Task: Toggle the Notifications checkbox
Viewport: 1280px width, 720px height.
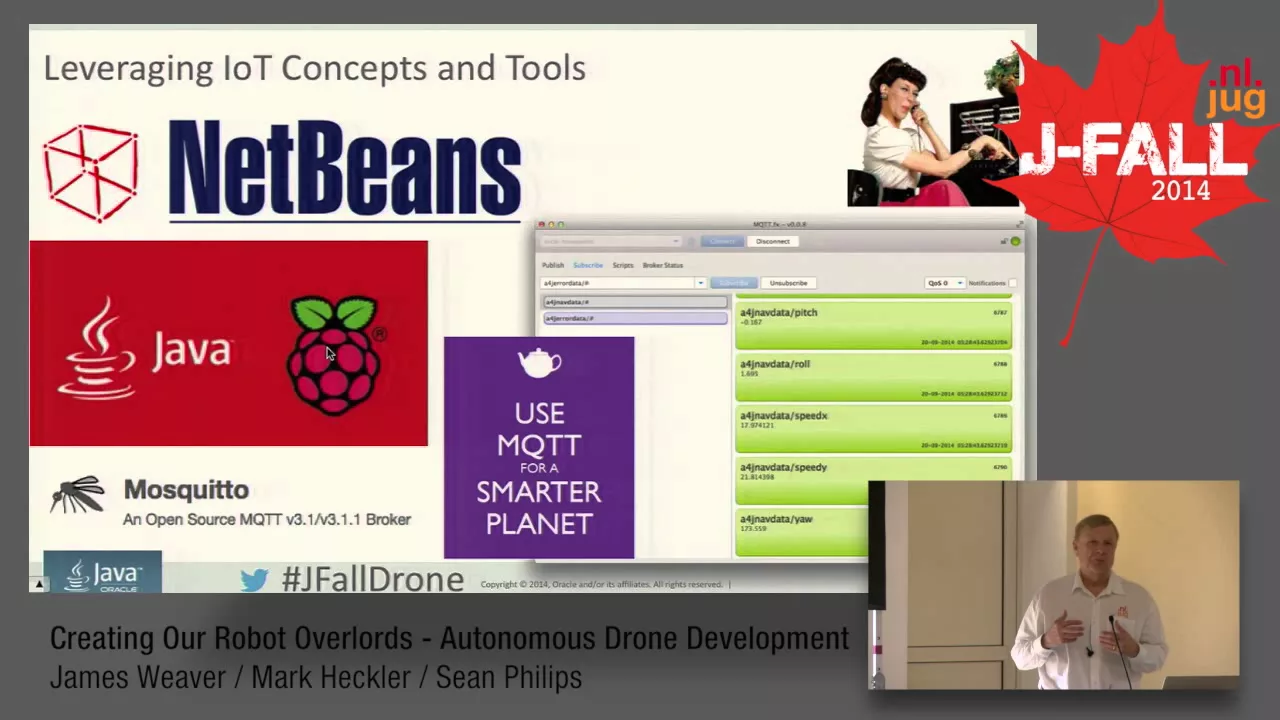Action: [x=1013, y=283]
